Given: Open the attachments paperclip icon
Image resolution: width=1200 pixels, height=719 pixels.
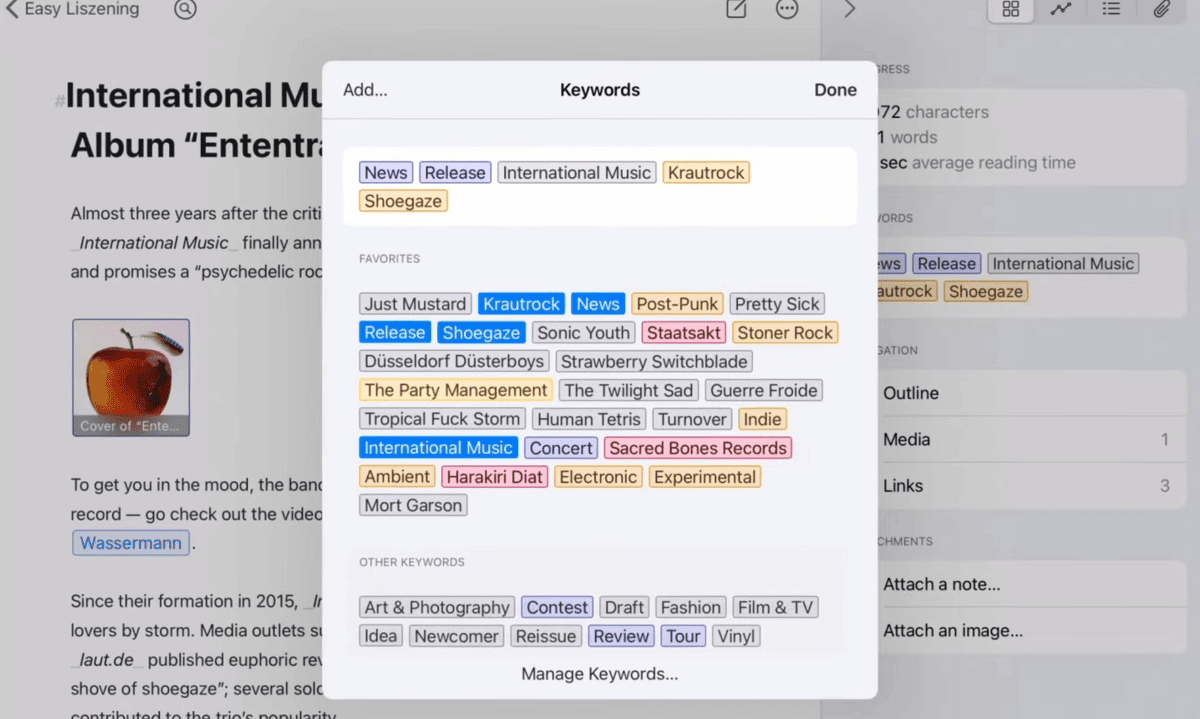Looking at the screenshot, I should (1161, 10).
